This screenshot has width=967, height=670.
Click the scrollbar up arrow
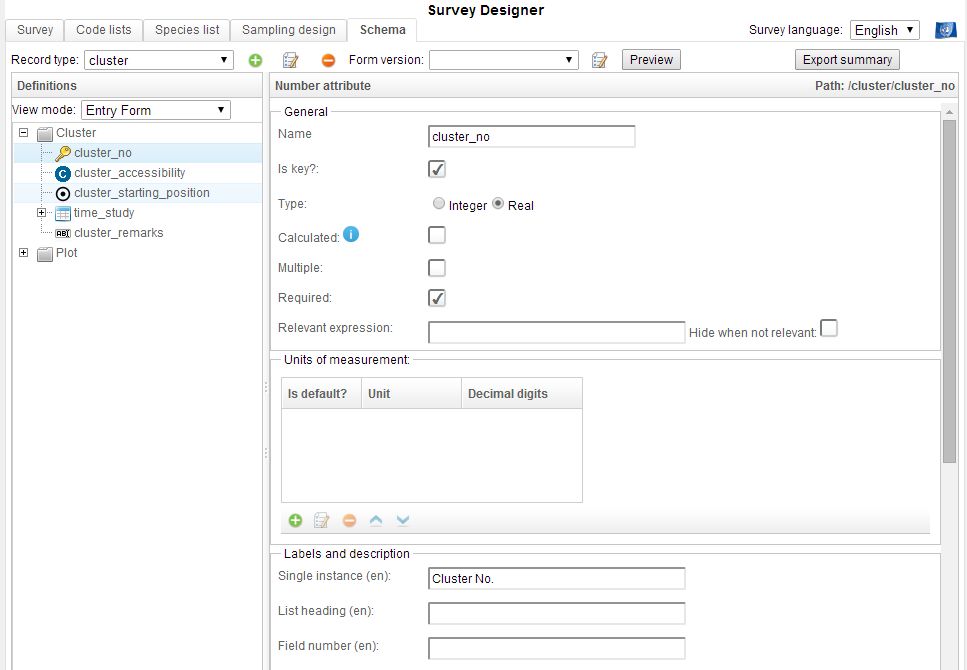click(949, 112)
